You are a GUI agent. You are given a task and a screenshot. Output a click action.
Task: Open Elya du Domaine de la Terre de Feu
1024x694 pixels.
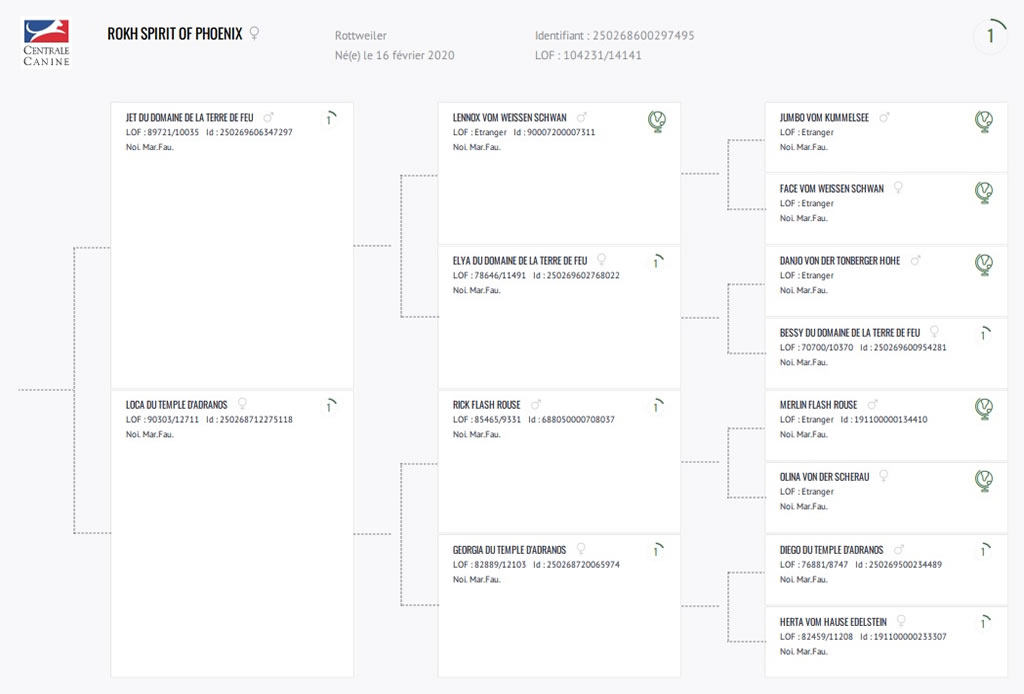tap(520, 260)
